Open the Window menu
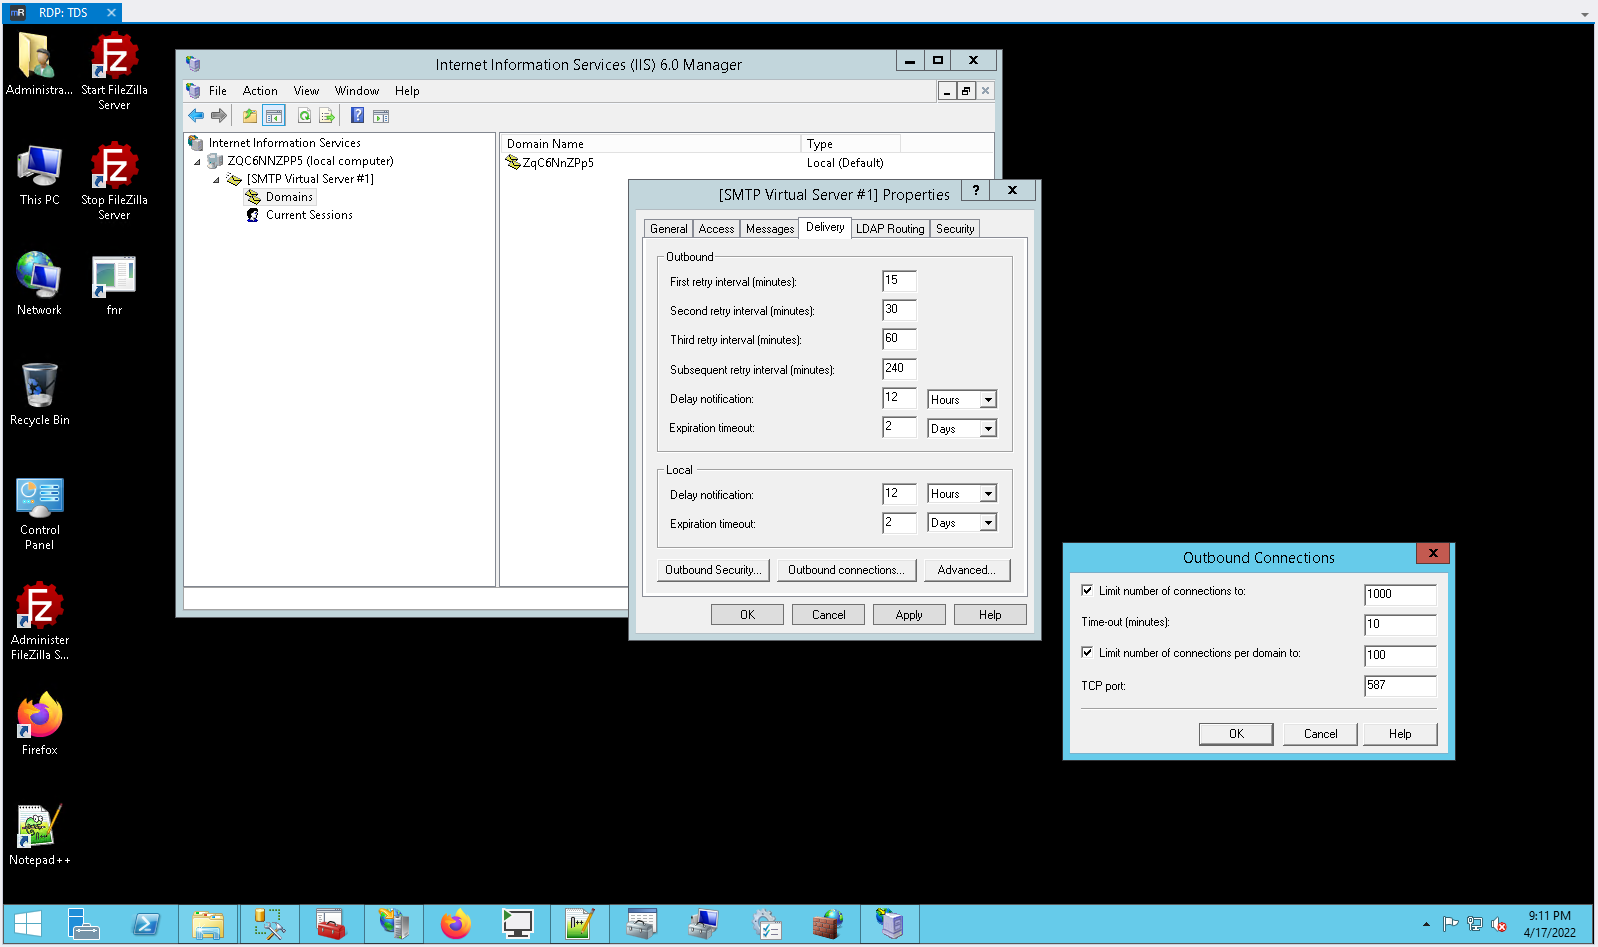The image size is (1598, 947). 357,91
